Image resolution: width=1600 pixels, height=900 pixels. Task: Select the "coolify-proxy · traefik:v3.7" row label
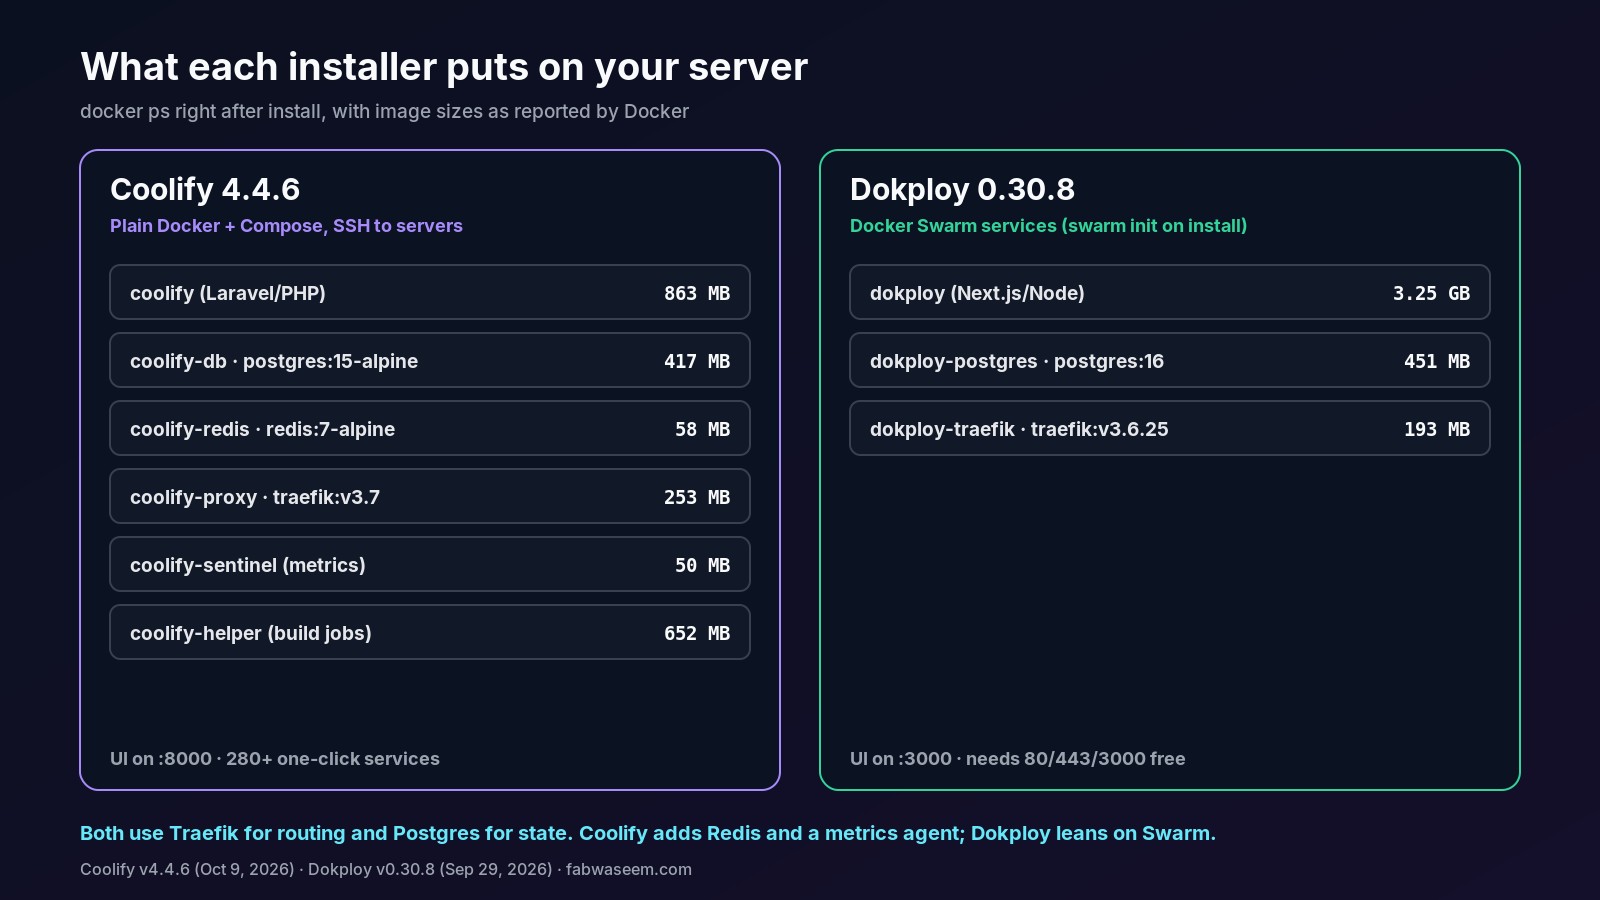[255, 497]
